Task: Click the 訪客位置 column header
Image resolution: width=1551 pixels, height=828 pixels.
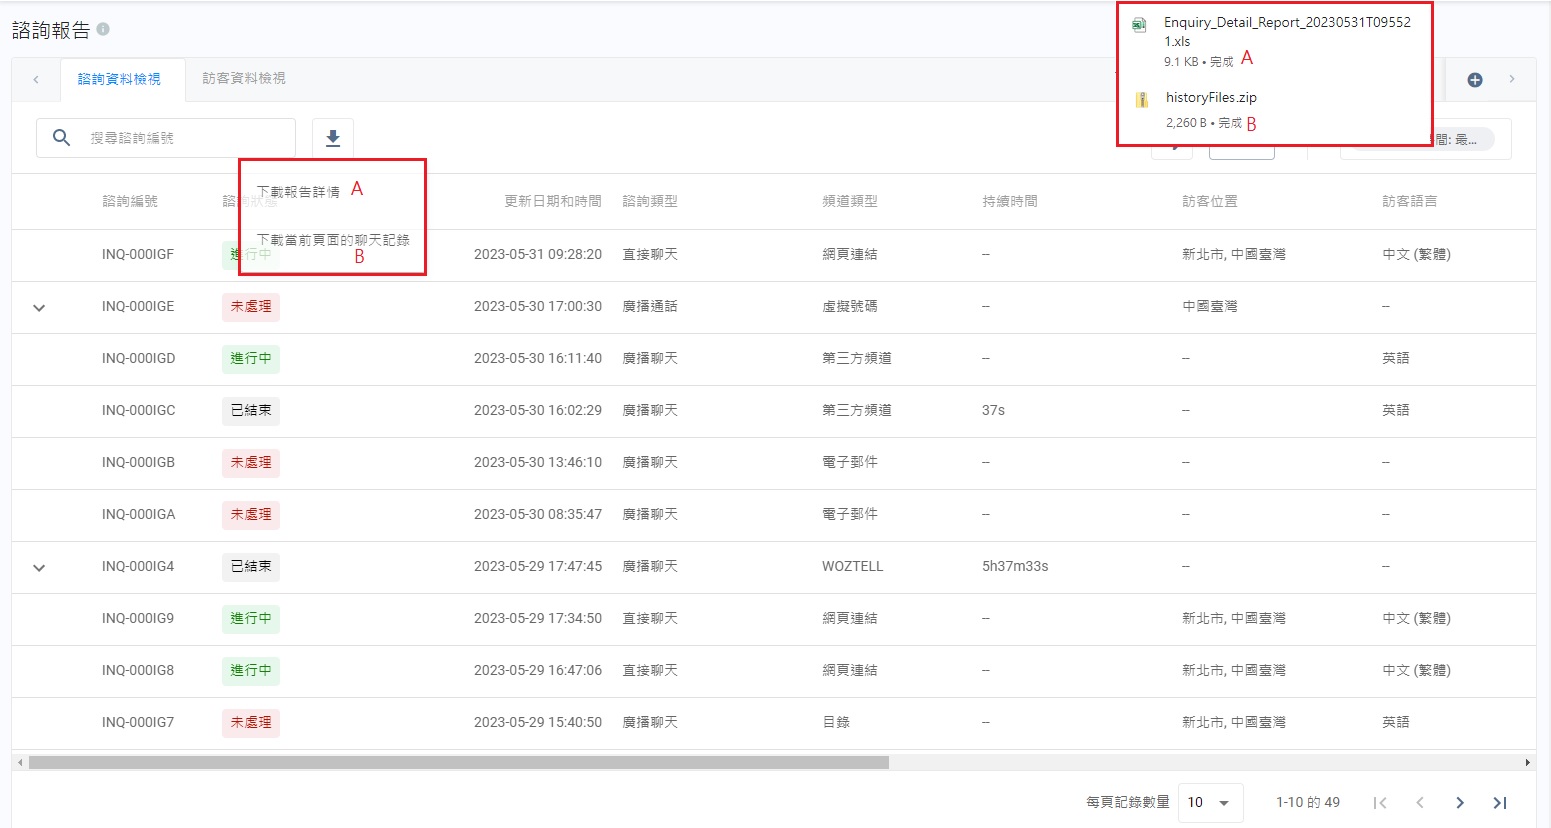Action: click(1210, 201)
